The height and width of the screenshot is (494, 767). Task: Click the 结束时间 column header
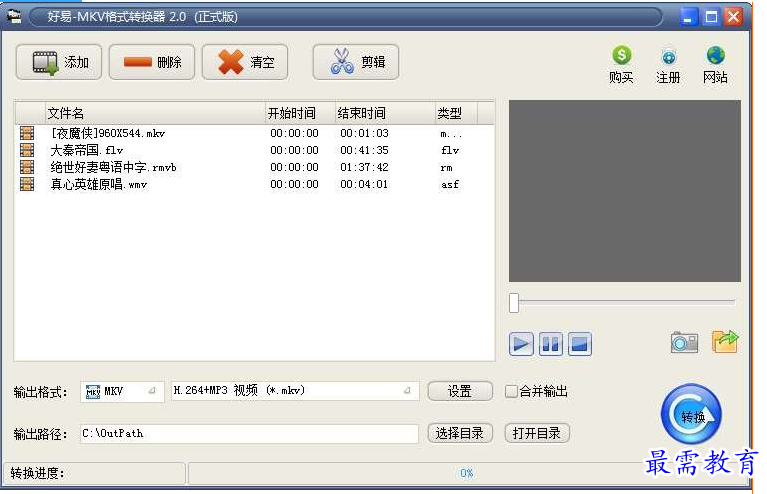pos(385,113)
